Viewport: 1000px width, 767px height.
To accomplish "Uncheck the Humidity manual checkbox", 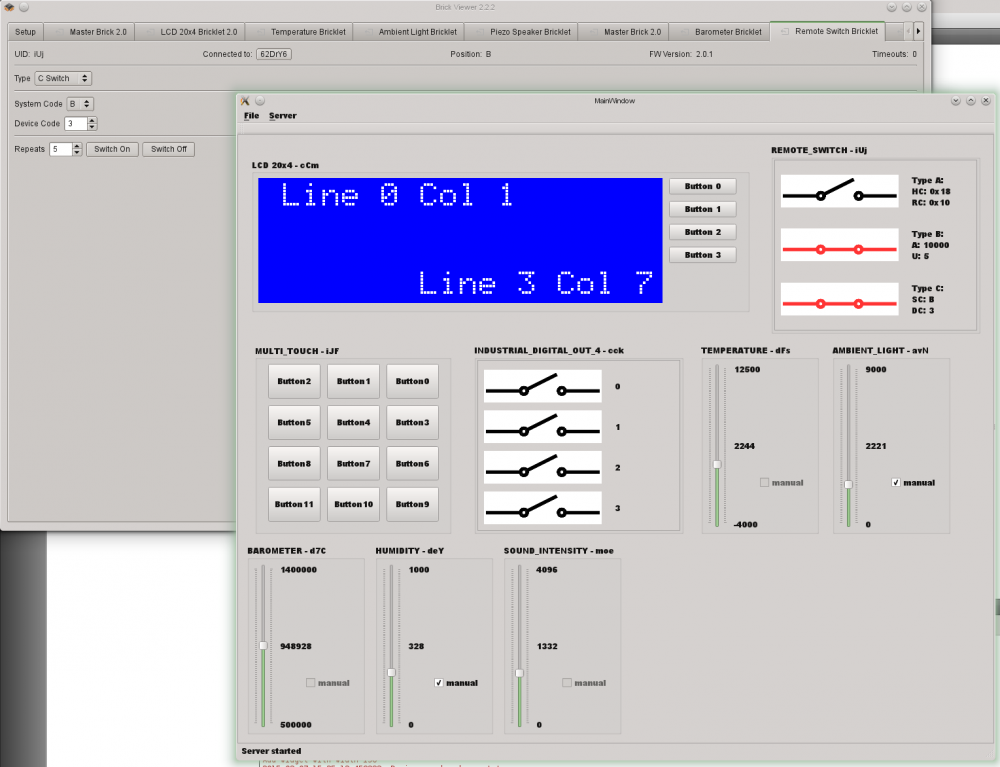I will (x=439, y=683).
